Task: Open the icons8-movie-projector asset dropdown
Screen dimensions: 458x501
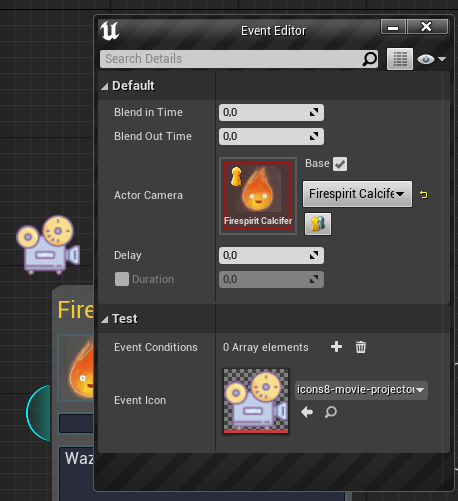Action: [361, 390]
